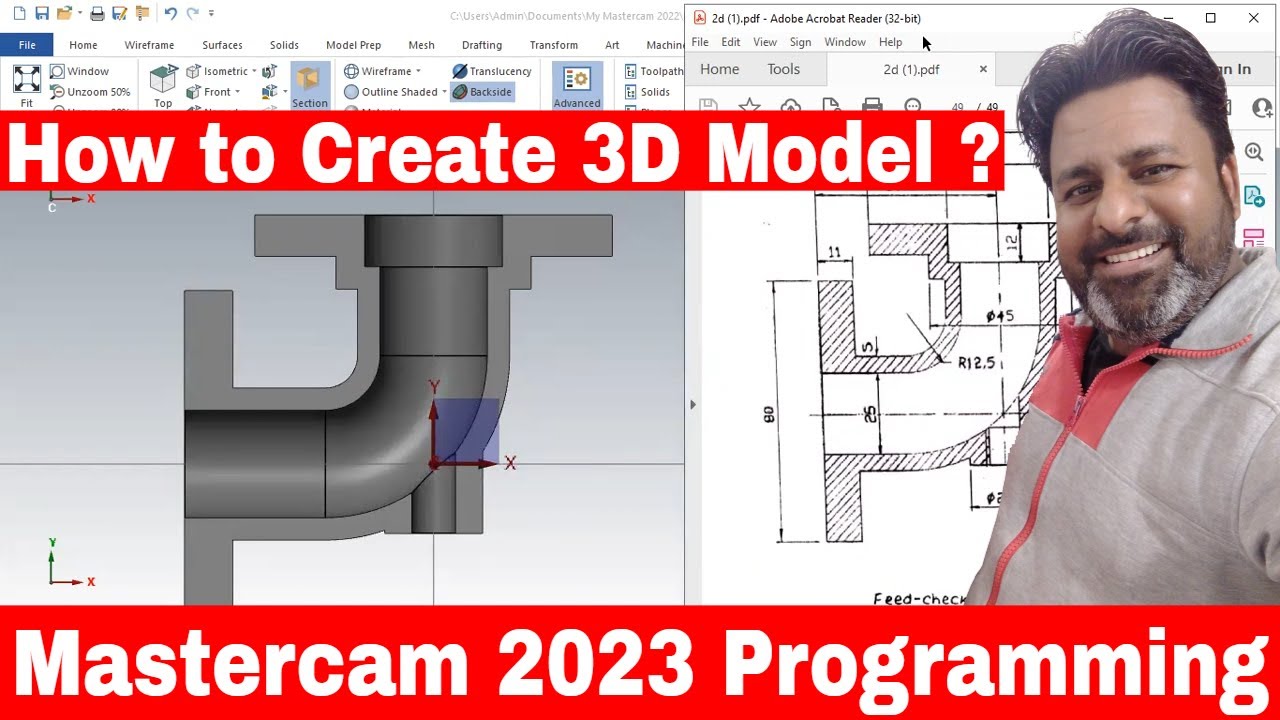The height and width of the screenshot is (720, 1280).
Task: Show the Solids manager panel
Action: tap(647, 92)
